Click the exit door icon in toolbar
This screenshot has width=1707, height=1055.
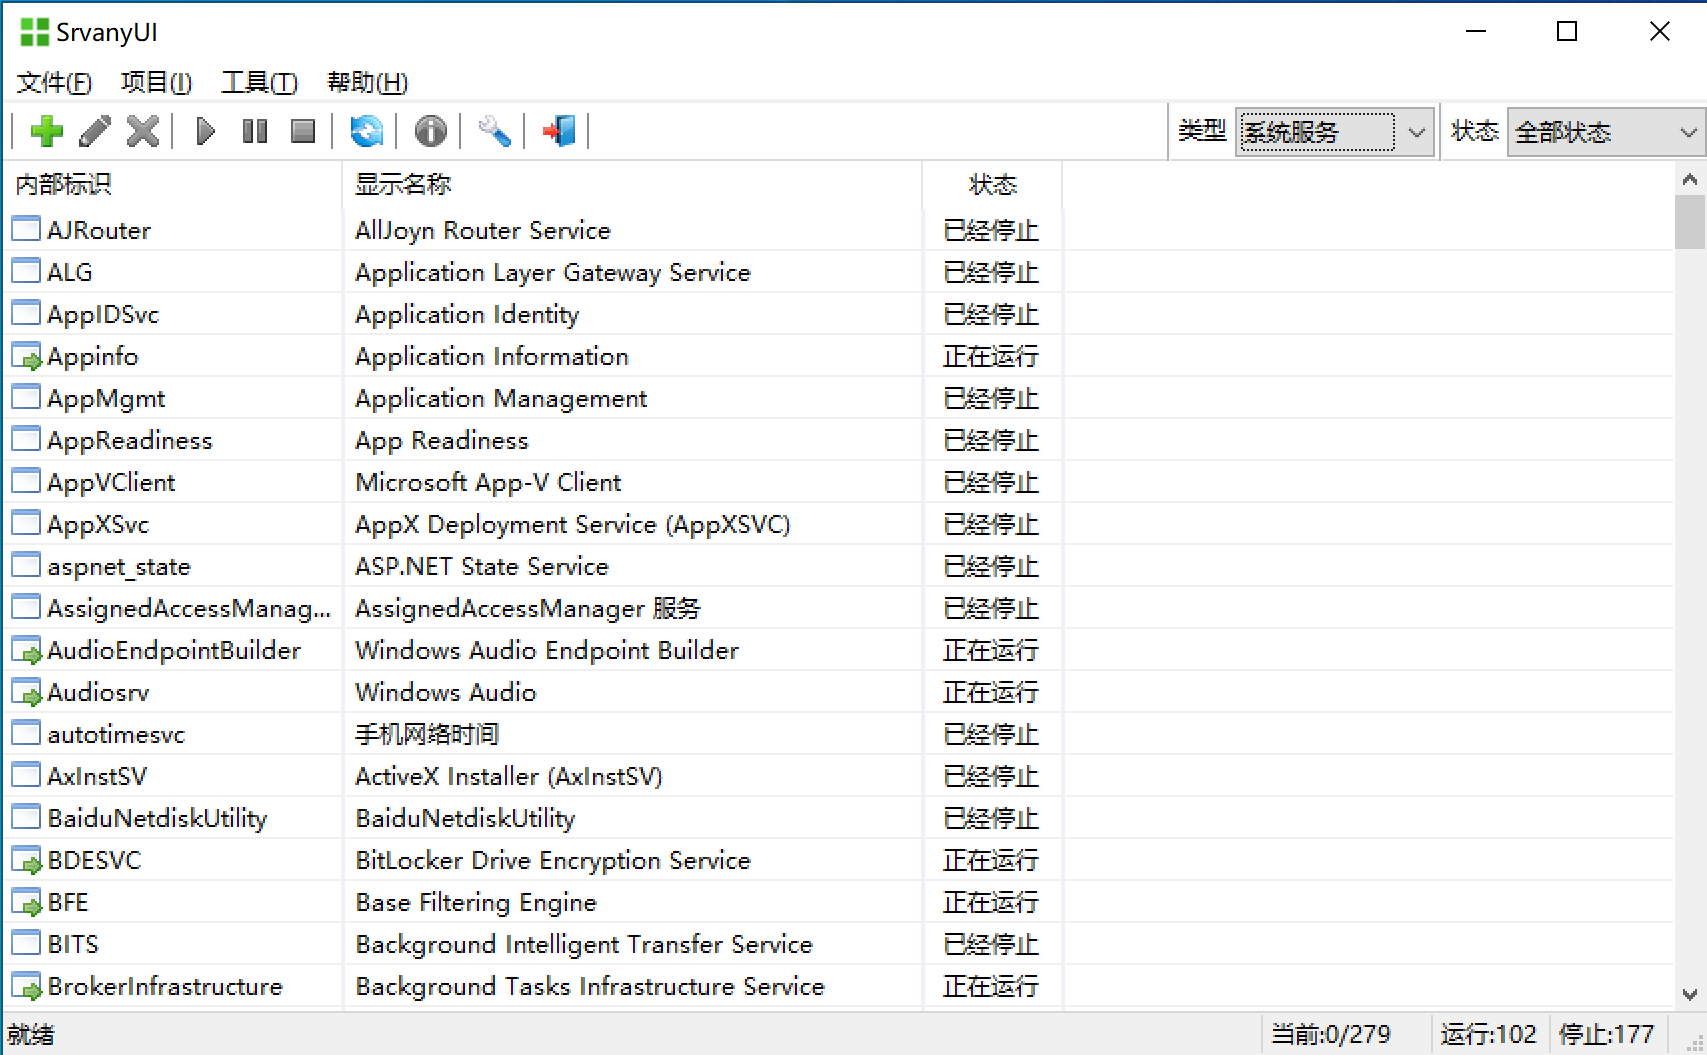click(559, 131)
